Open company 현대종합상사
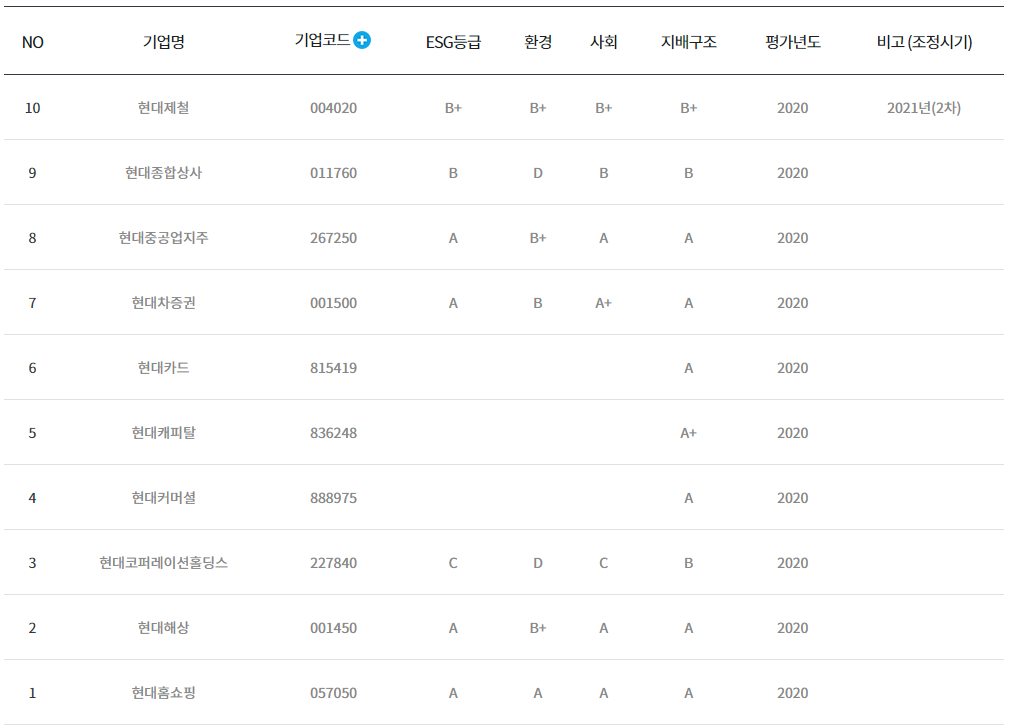This screenshot has height=728, width=1009. [x=163, y=173]
